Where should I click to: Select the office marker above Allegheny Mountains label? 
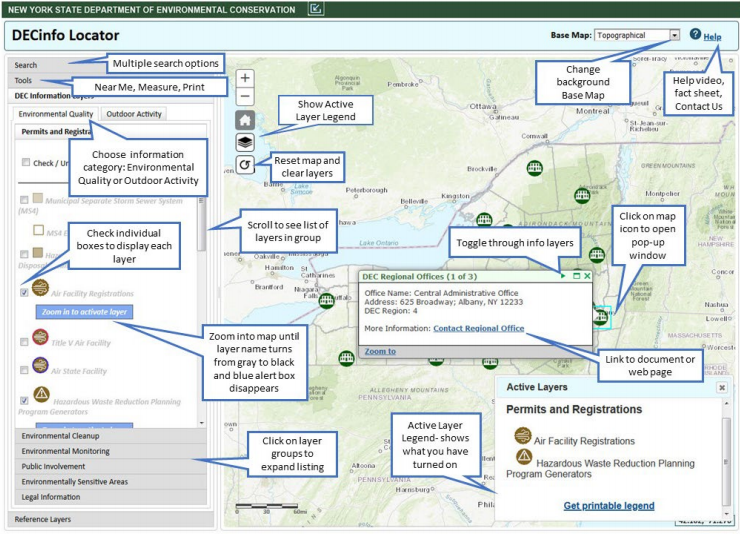(x=346, y=358)
